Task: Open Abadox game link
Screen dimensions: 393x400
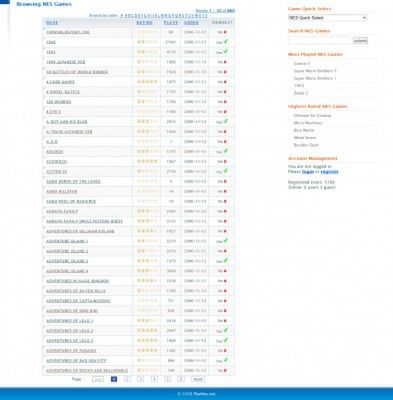Action: coord(55,152)
